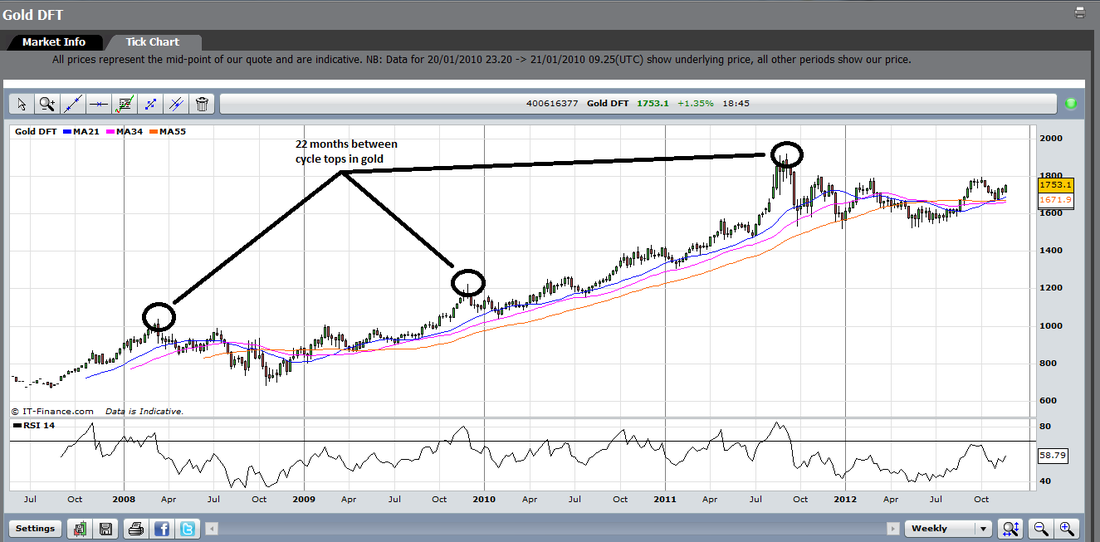
Task: Open the Settings button
Action: (x=35, y=529)
